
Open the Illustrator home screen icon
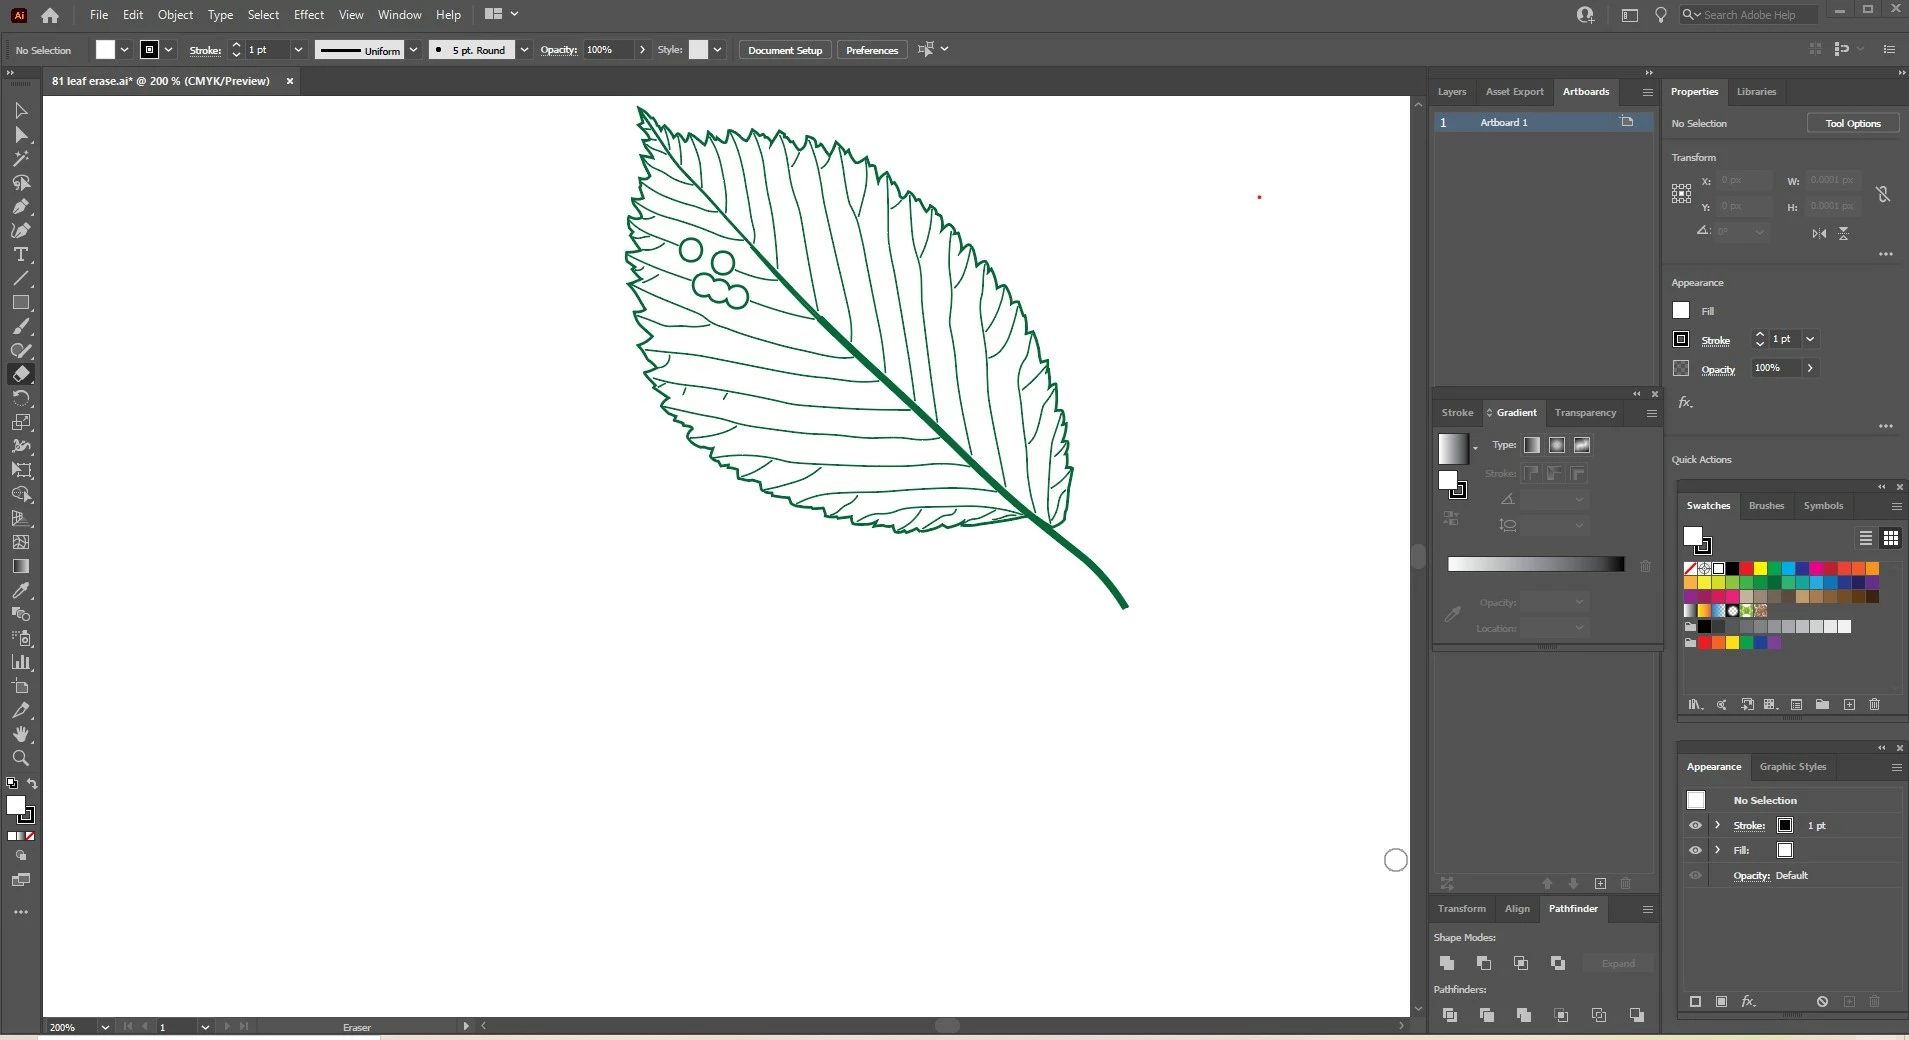click(50, 15)
